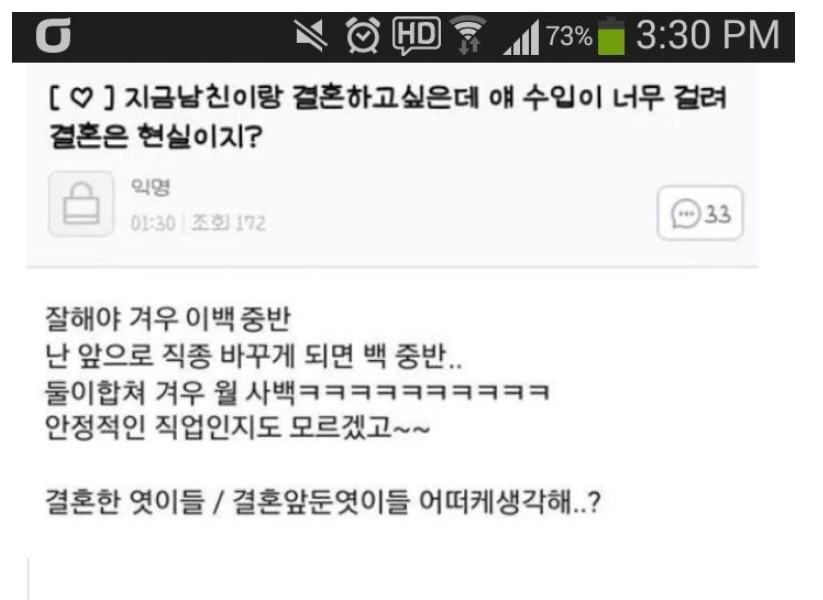Tap the 3:30 PM clock
Viewport: 823px width, 600px height.
pos(708,35)
